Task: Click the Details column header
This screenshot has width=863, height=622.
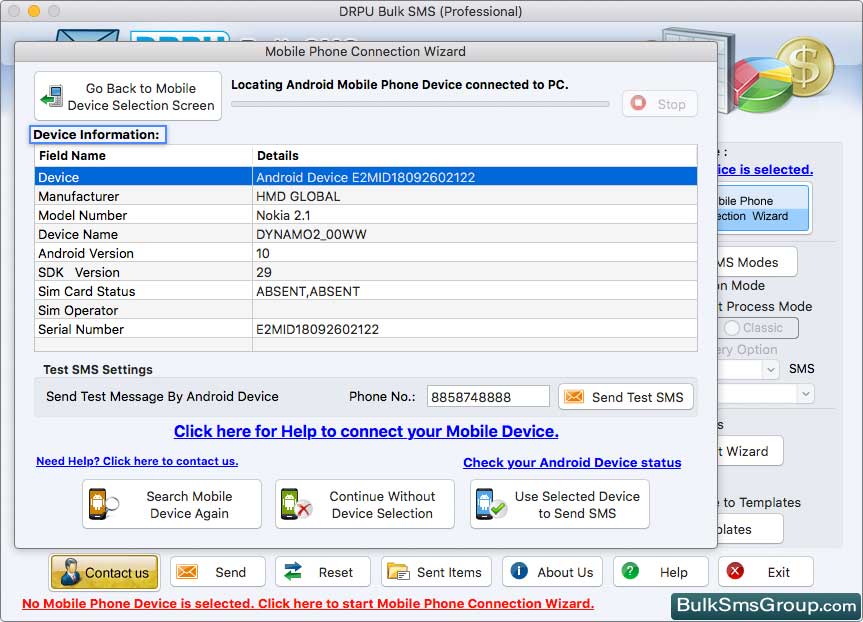Action: pos(474,156)
